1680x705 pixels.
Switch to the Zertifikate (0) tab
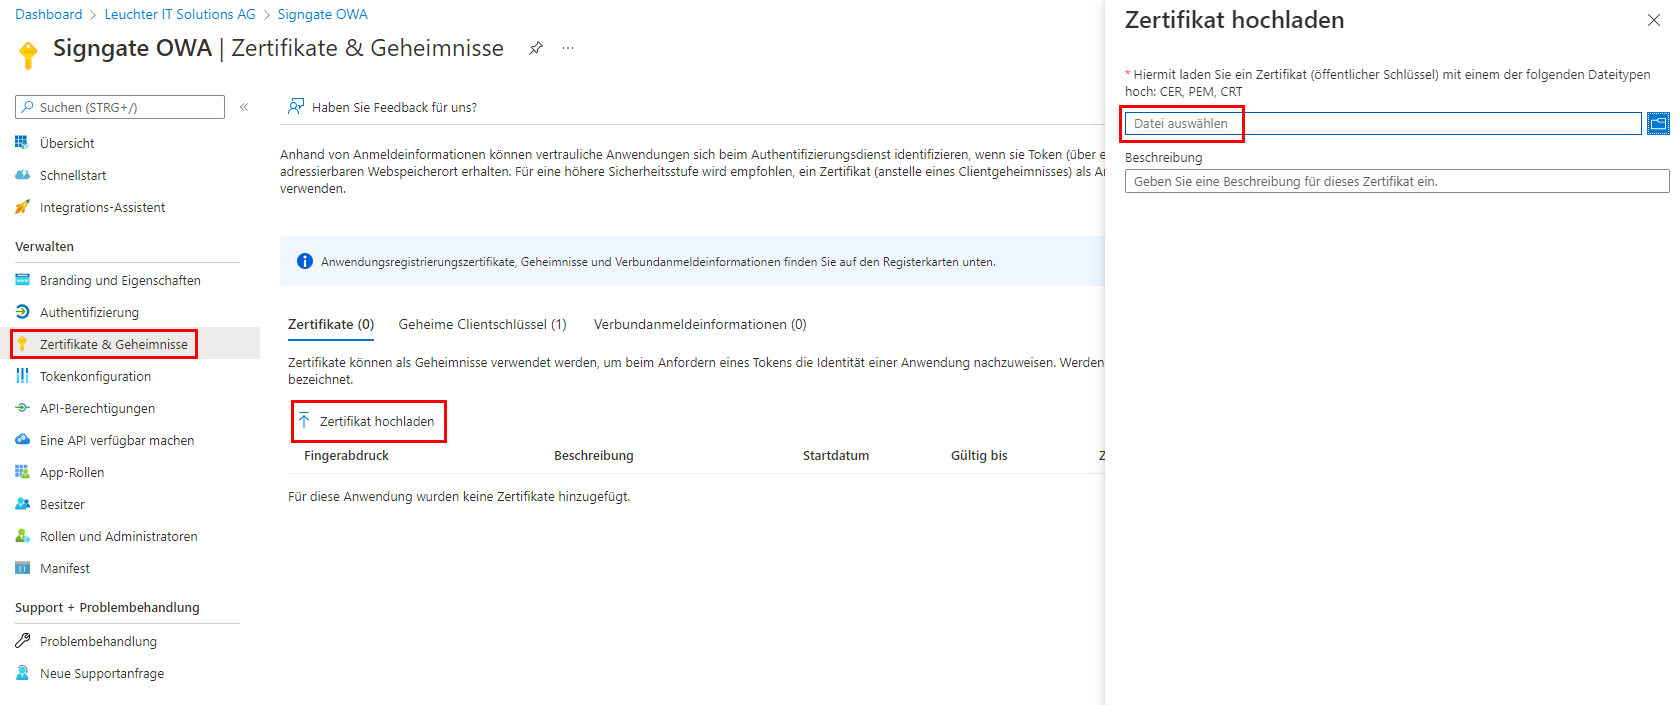point(331,324)
